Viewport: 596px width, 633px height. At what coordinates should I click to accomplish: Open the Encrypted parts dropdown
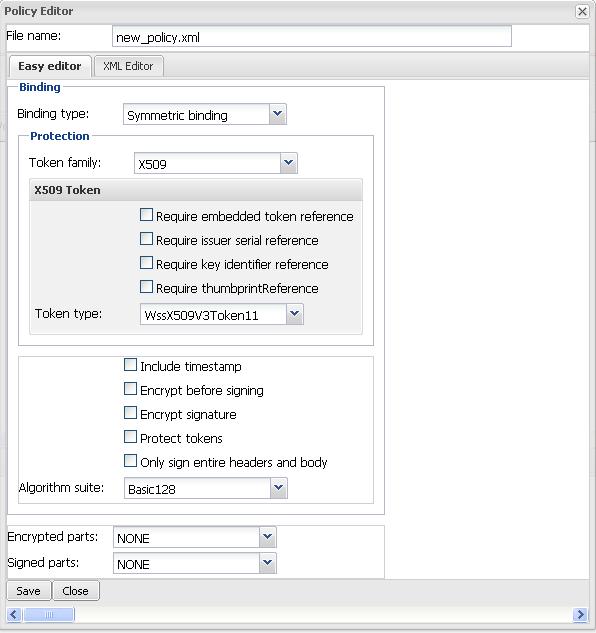pos(267,537)
